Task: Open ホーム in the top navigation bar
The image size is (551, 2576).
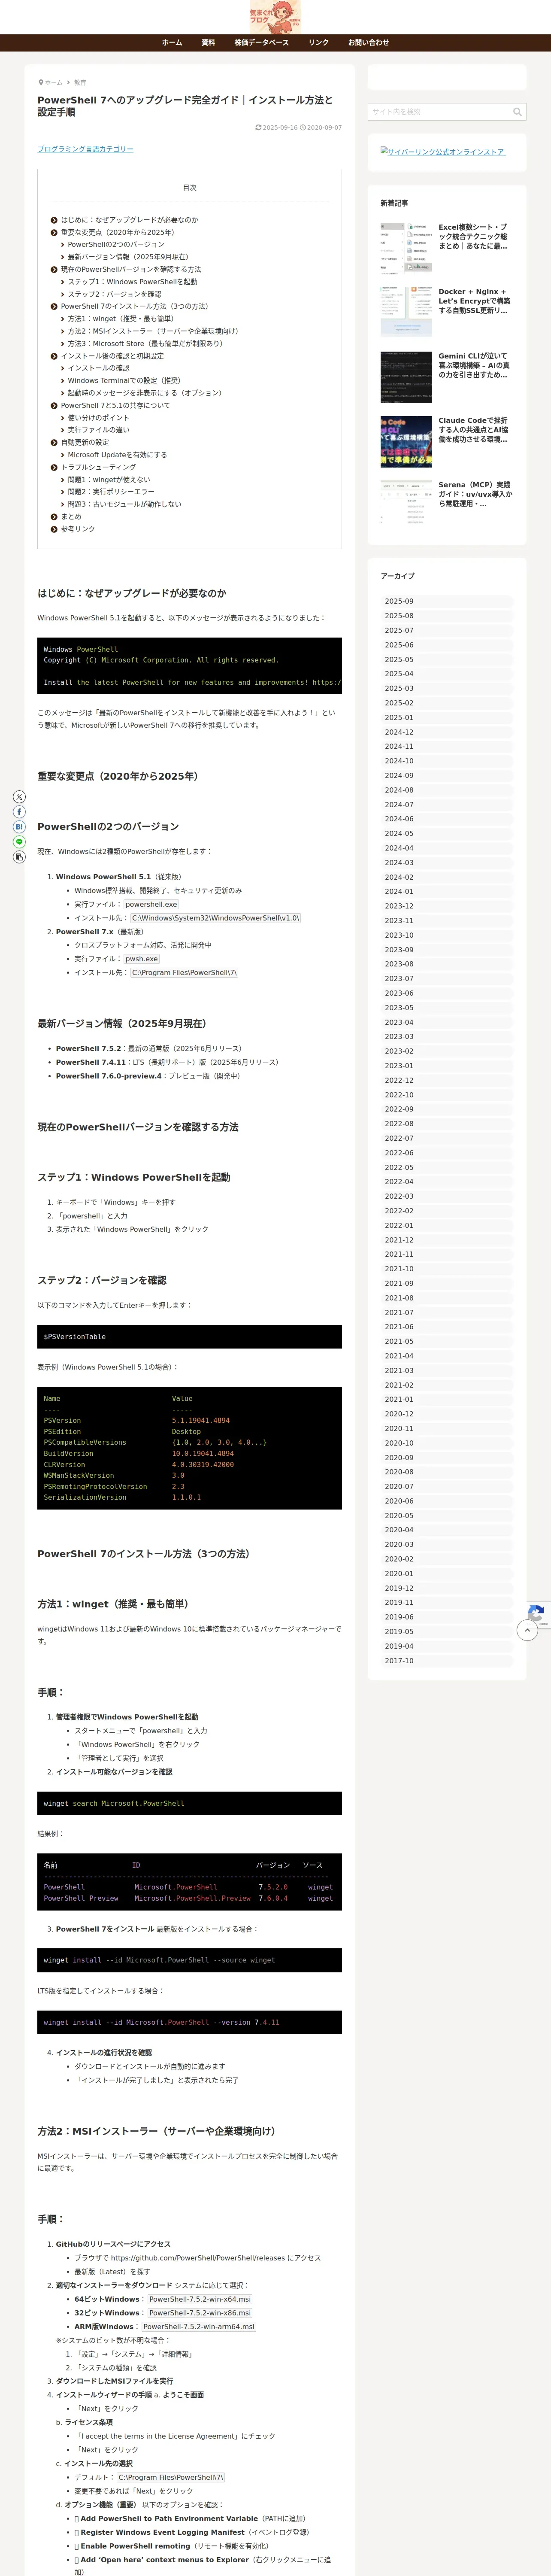Action: (x=172, y=43)
